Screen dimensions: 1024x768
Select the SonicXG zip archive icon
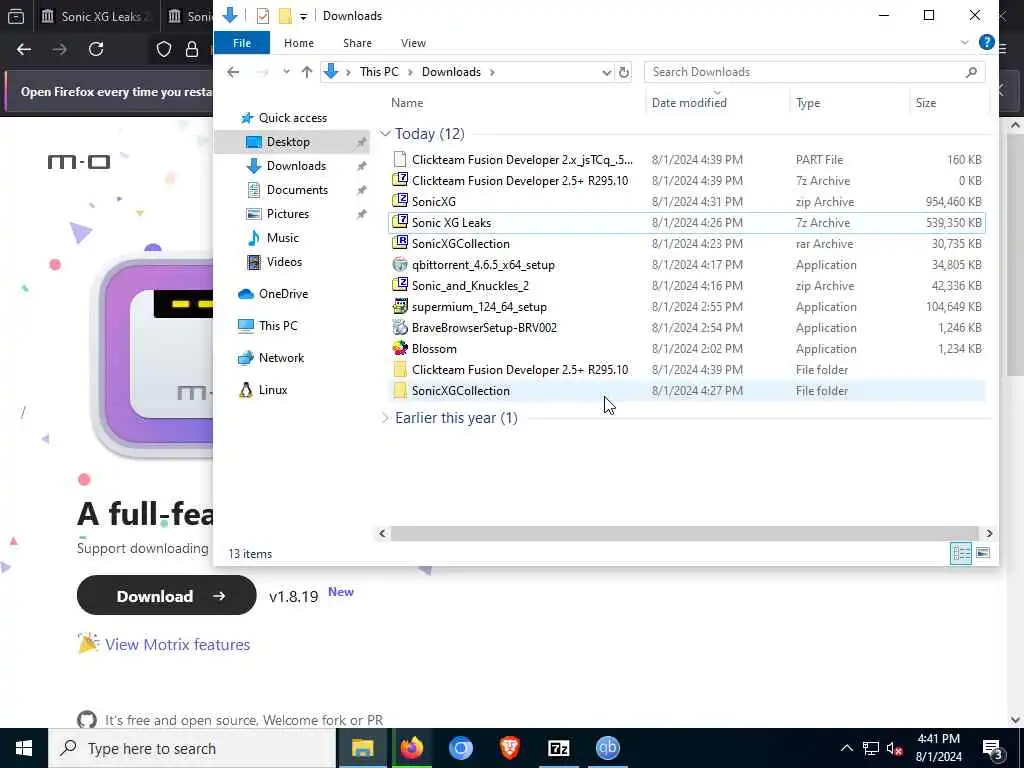(400, 201)
